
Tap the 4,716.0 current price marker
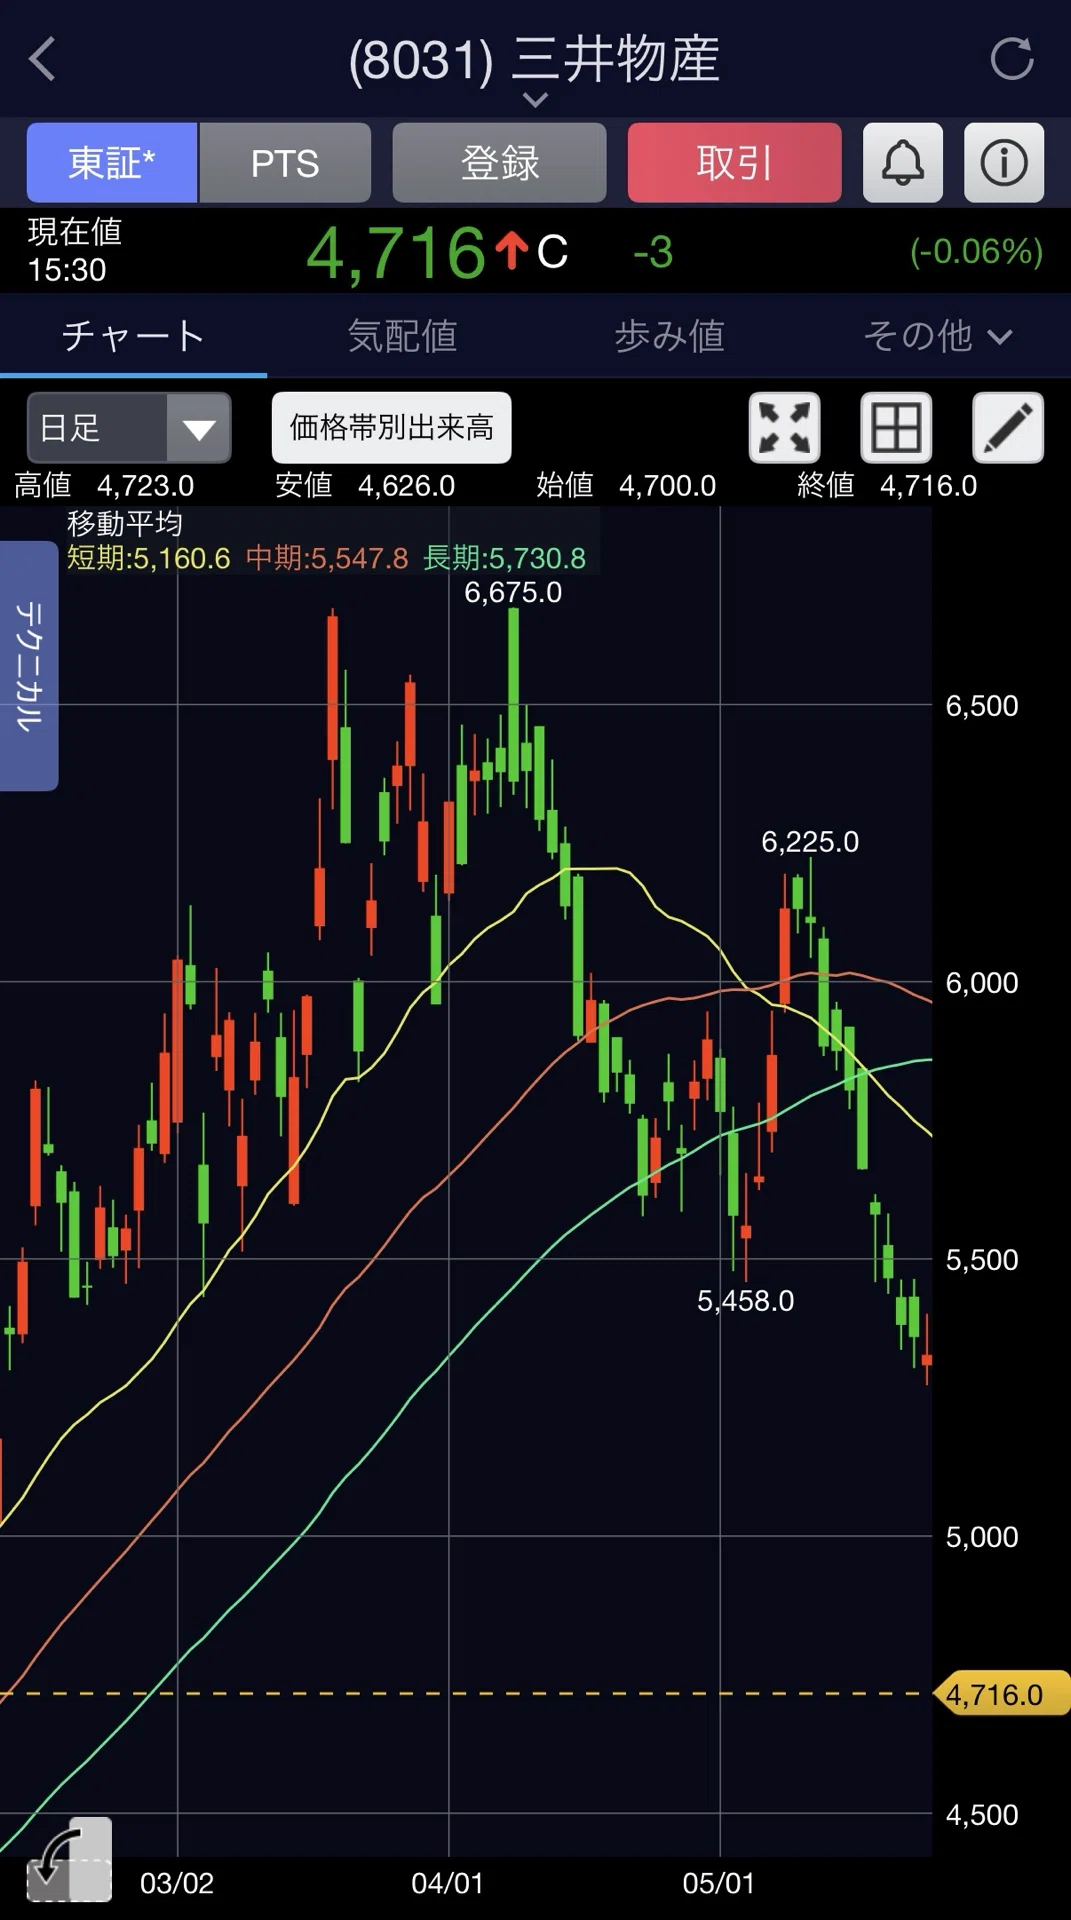coord(1000,1694)
